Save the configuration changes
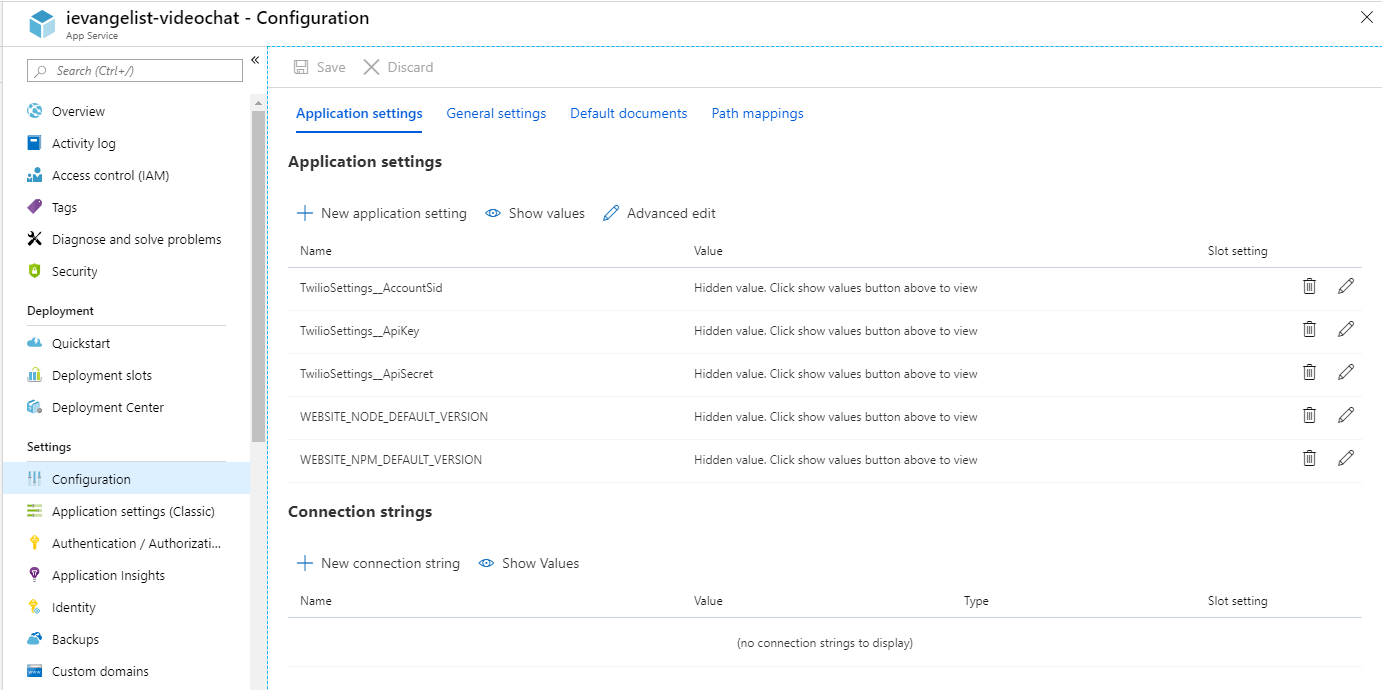The width and height of the screenshot is (1382, 690). 319,67
